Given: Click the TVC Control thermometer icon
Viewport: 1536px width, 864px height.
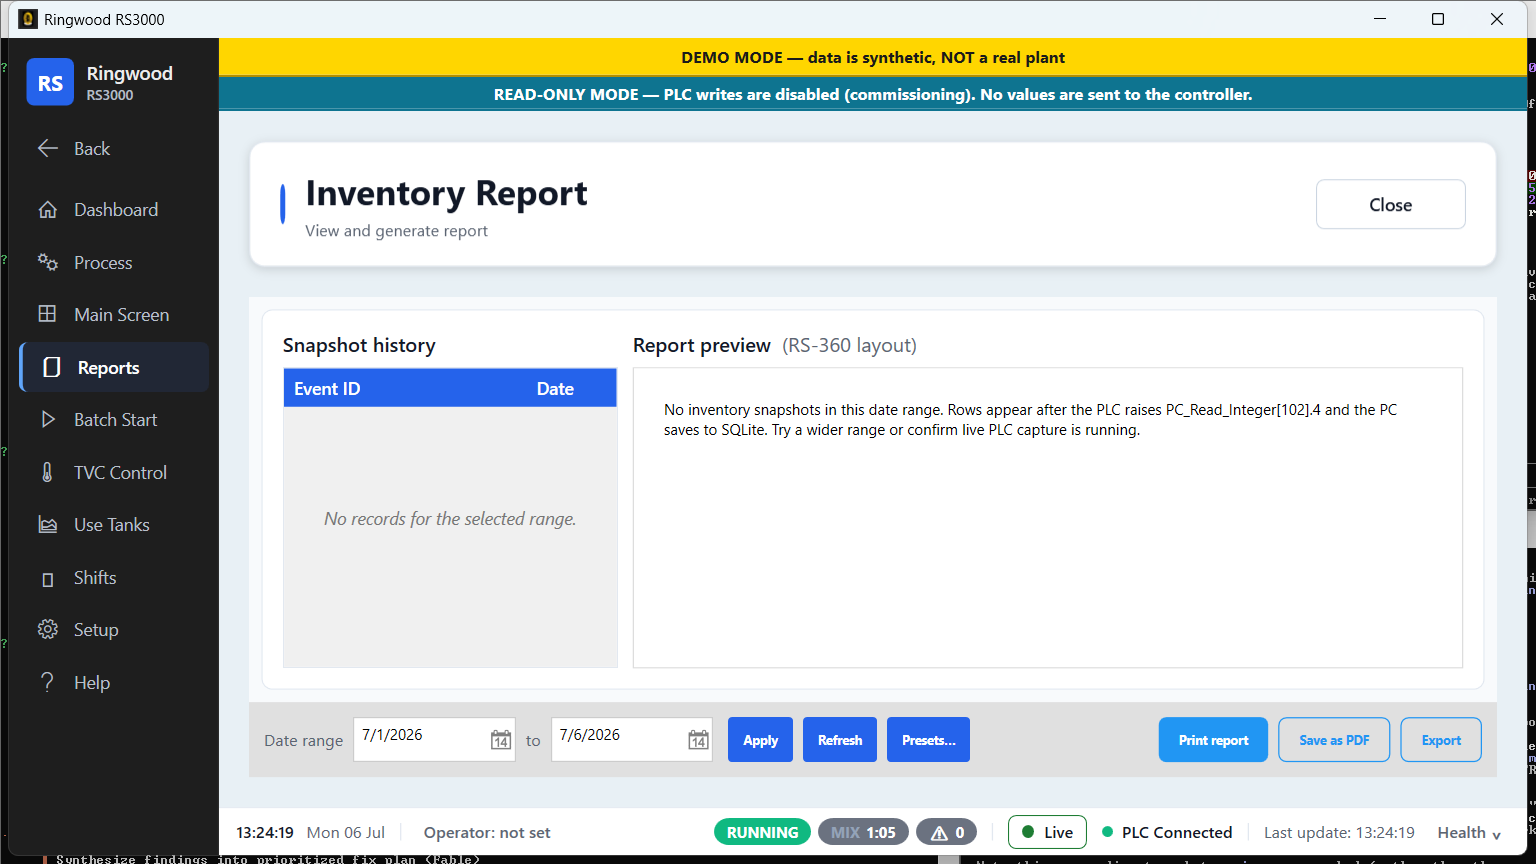Looking at the screenshot, I should point(47,472).
